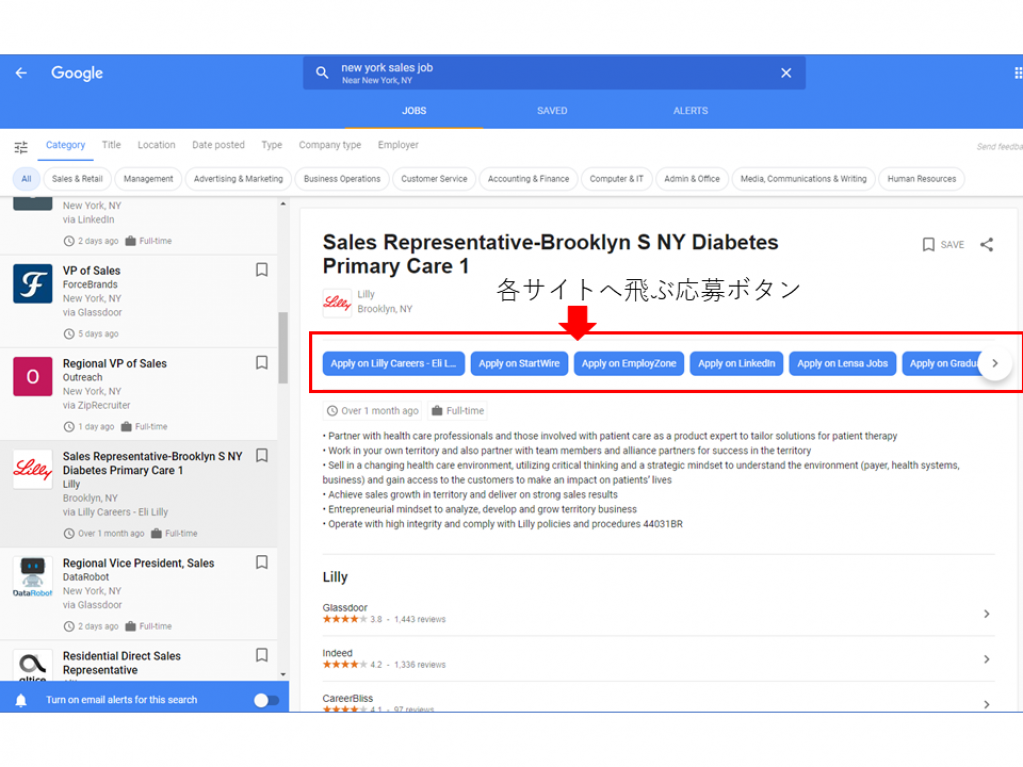Click the Send feedback link
The width and height of the screenshot is (1023, 767).
tap(1000, 147)
